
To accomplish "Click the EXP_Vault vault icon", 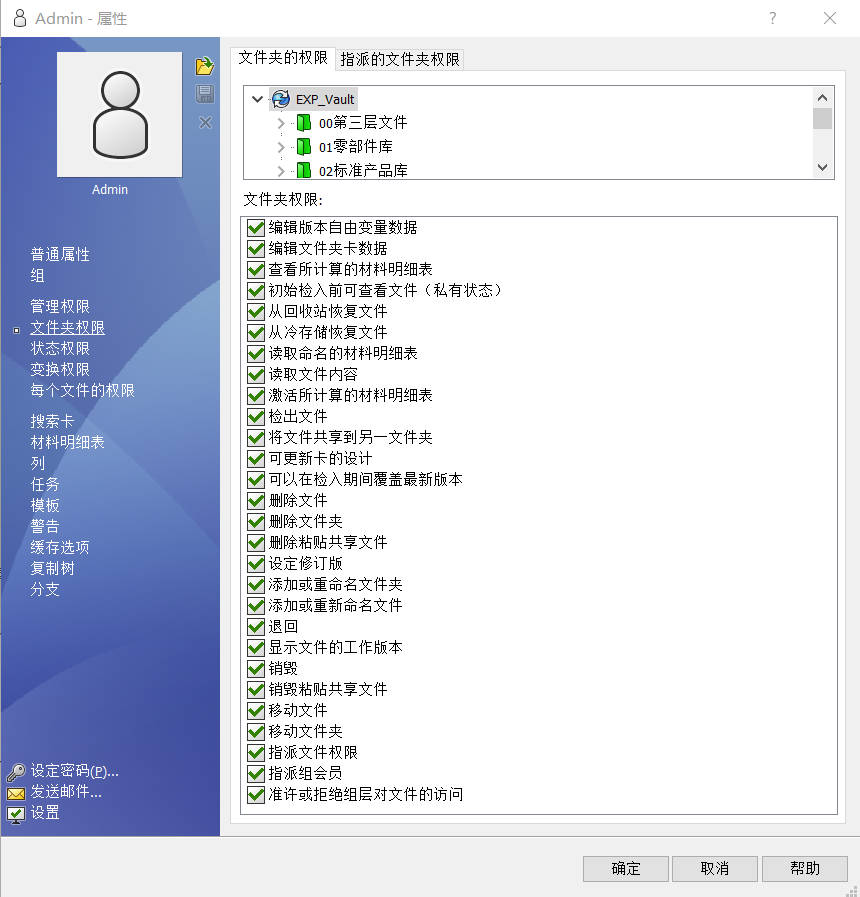I will click(281, 99).
